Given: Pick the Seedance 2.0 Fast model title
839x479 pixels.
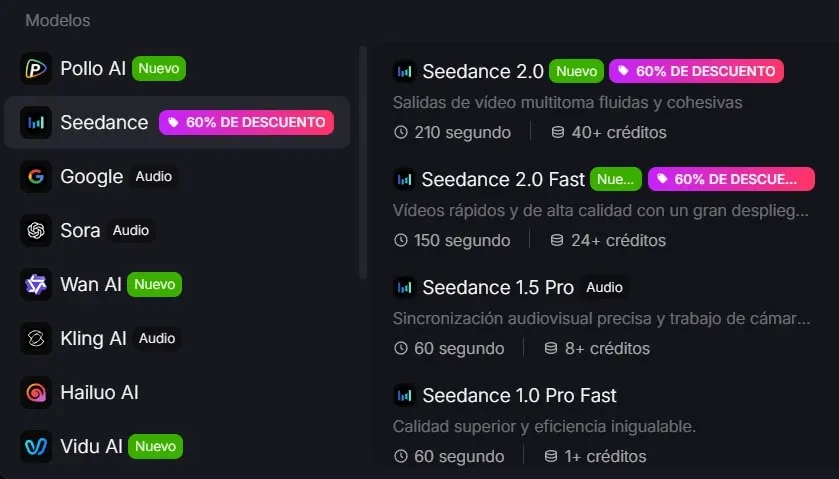Looking at the screenshot, I should (x=503, y=179).
